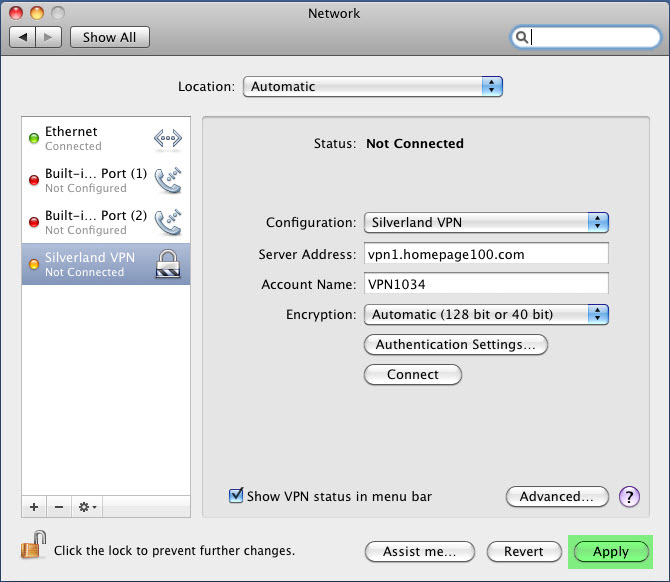Click red status dot for Port (1)
Screen dimensions: 670x582
34,180
